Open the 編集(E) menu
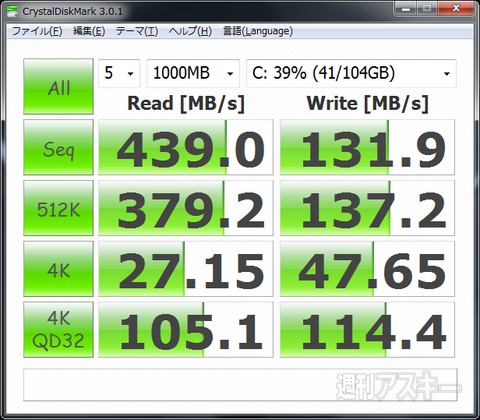 [89, 31]
